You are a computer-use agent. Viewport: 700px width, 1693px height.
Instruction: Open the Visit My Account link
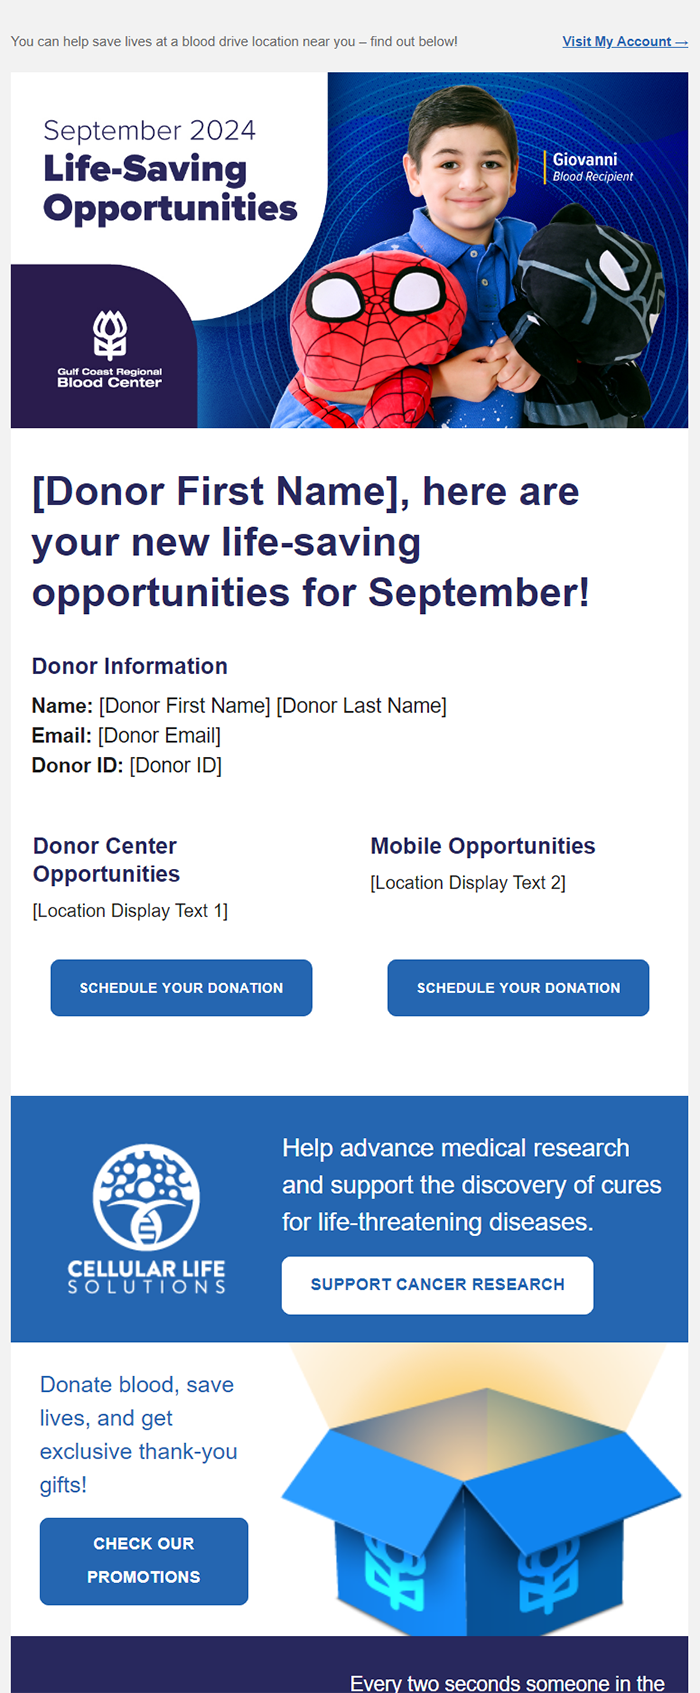tap(625, 41)
